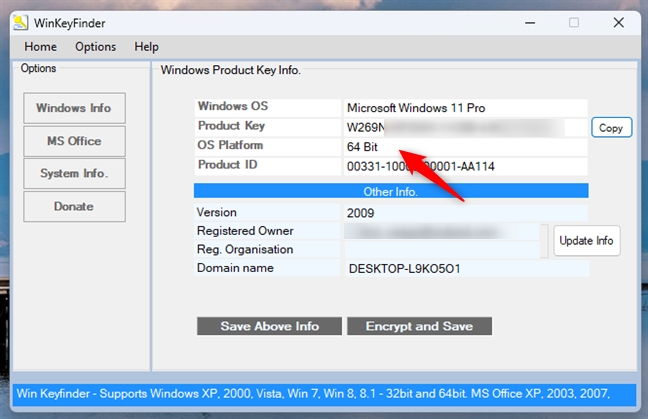Open System Info. panel
Screen dimensions: 648x419
(74, 174)
